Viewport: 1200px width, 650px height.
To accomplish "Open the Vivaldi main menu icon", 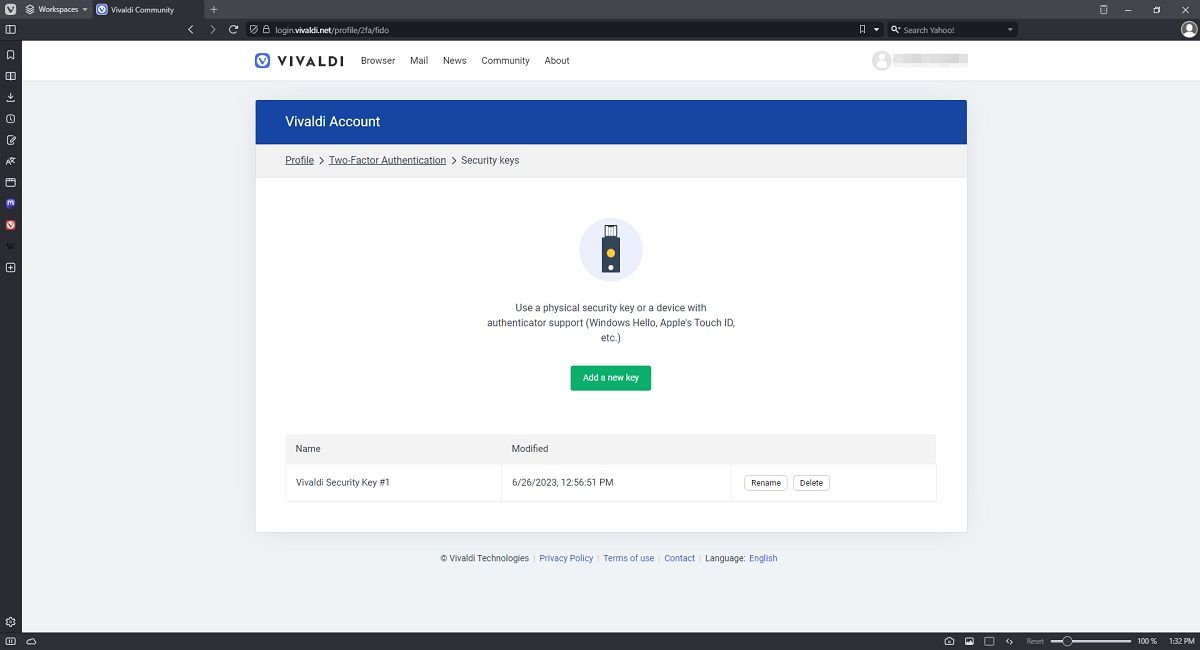I will pyautogui.click(x=10, y=9).
